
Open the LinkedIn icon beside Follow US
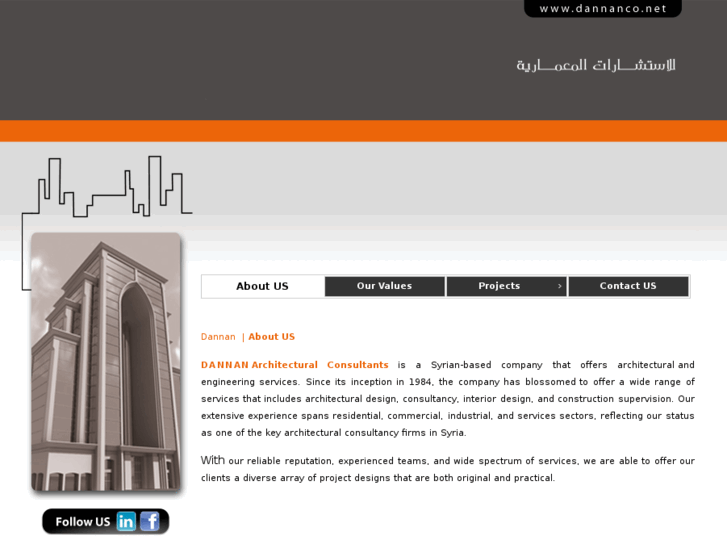pos(126,521)
